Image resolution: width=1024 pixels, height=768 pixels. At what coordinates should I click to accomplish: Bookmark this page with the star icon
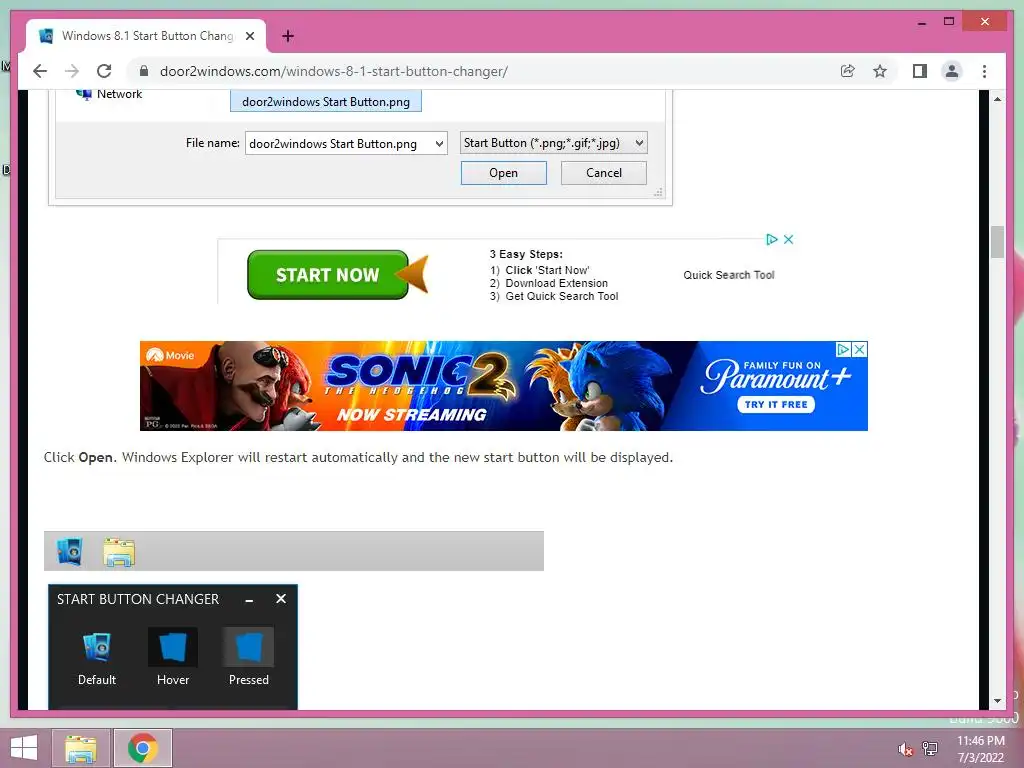pyautogui.click(x=880, y=71)
